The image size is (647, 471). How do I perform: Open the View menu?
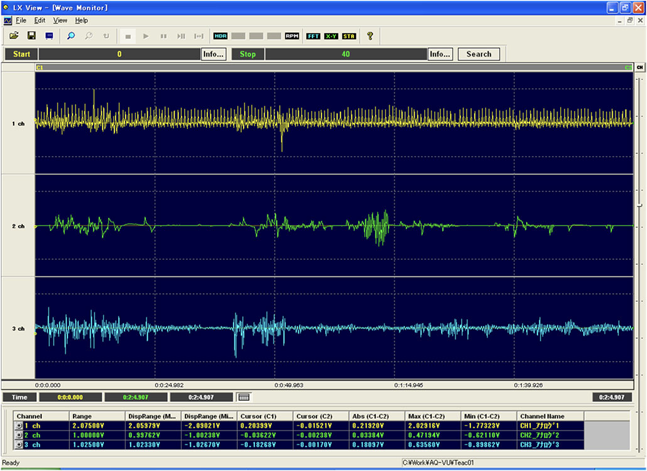[60, 20]
